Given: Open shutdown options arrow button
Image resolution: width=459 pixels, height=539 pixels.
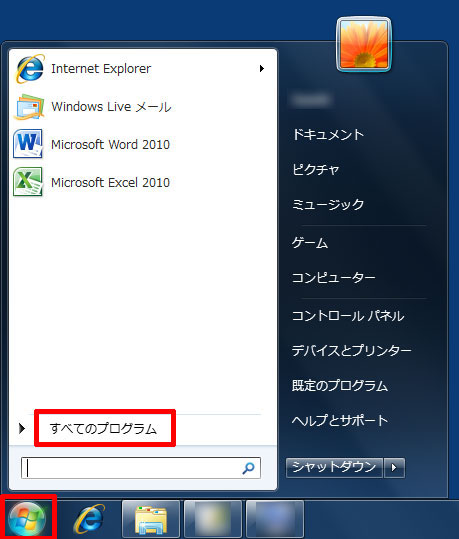Looking at the screenshot, I should click(x=394, y=468).
